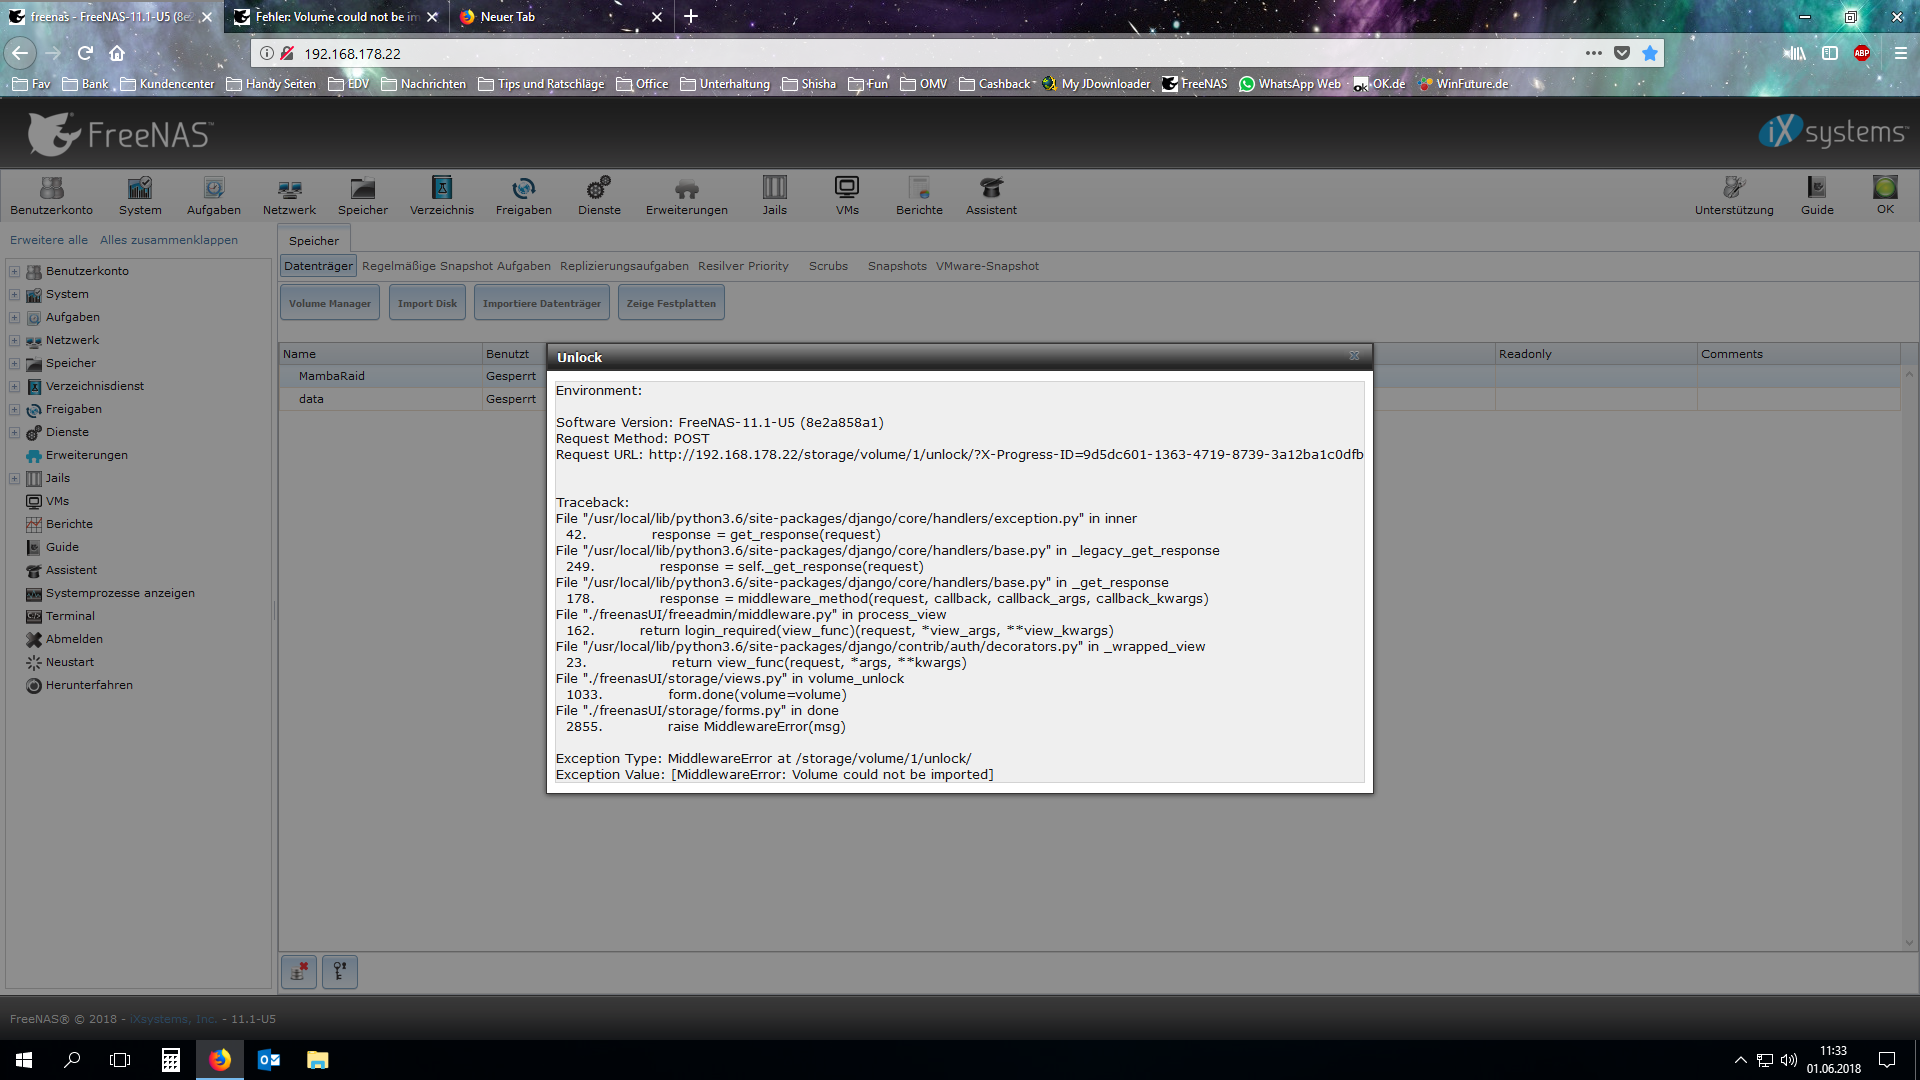Open the Aufgaben toolbar icon
Image resolution: width=1920 pixels, height=1080 pixels.
pos(214,195)
